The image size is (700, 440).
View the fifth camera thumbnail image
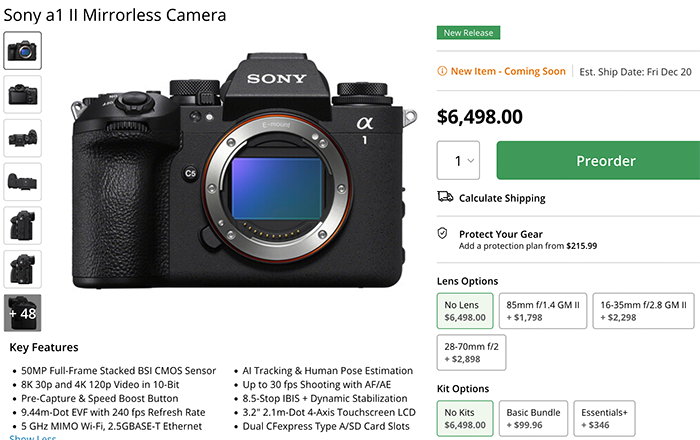coord(23,225)
